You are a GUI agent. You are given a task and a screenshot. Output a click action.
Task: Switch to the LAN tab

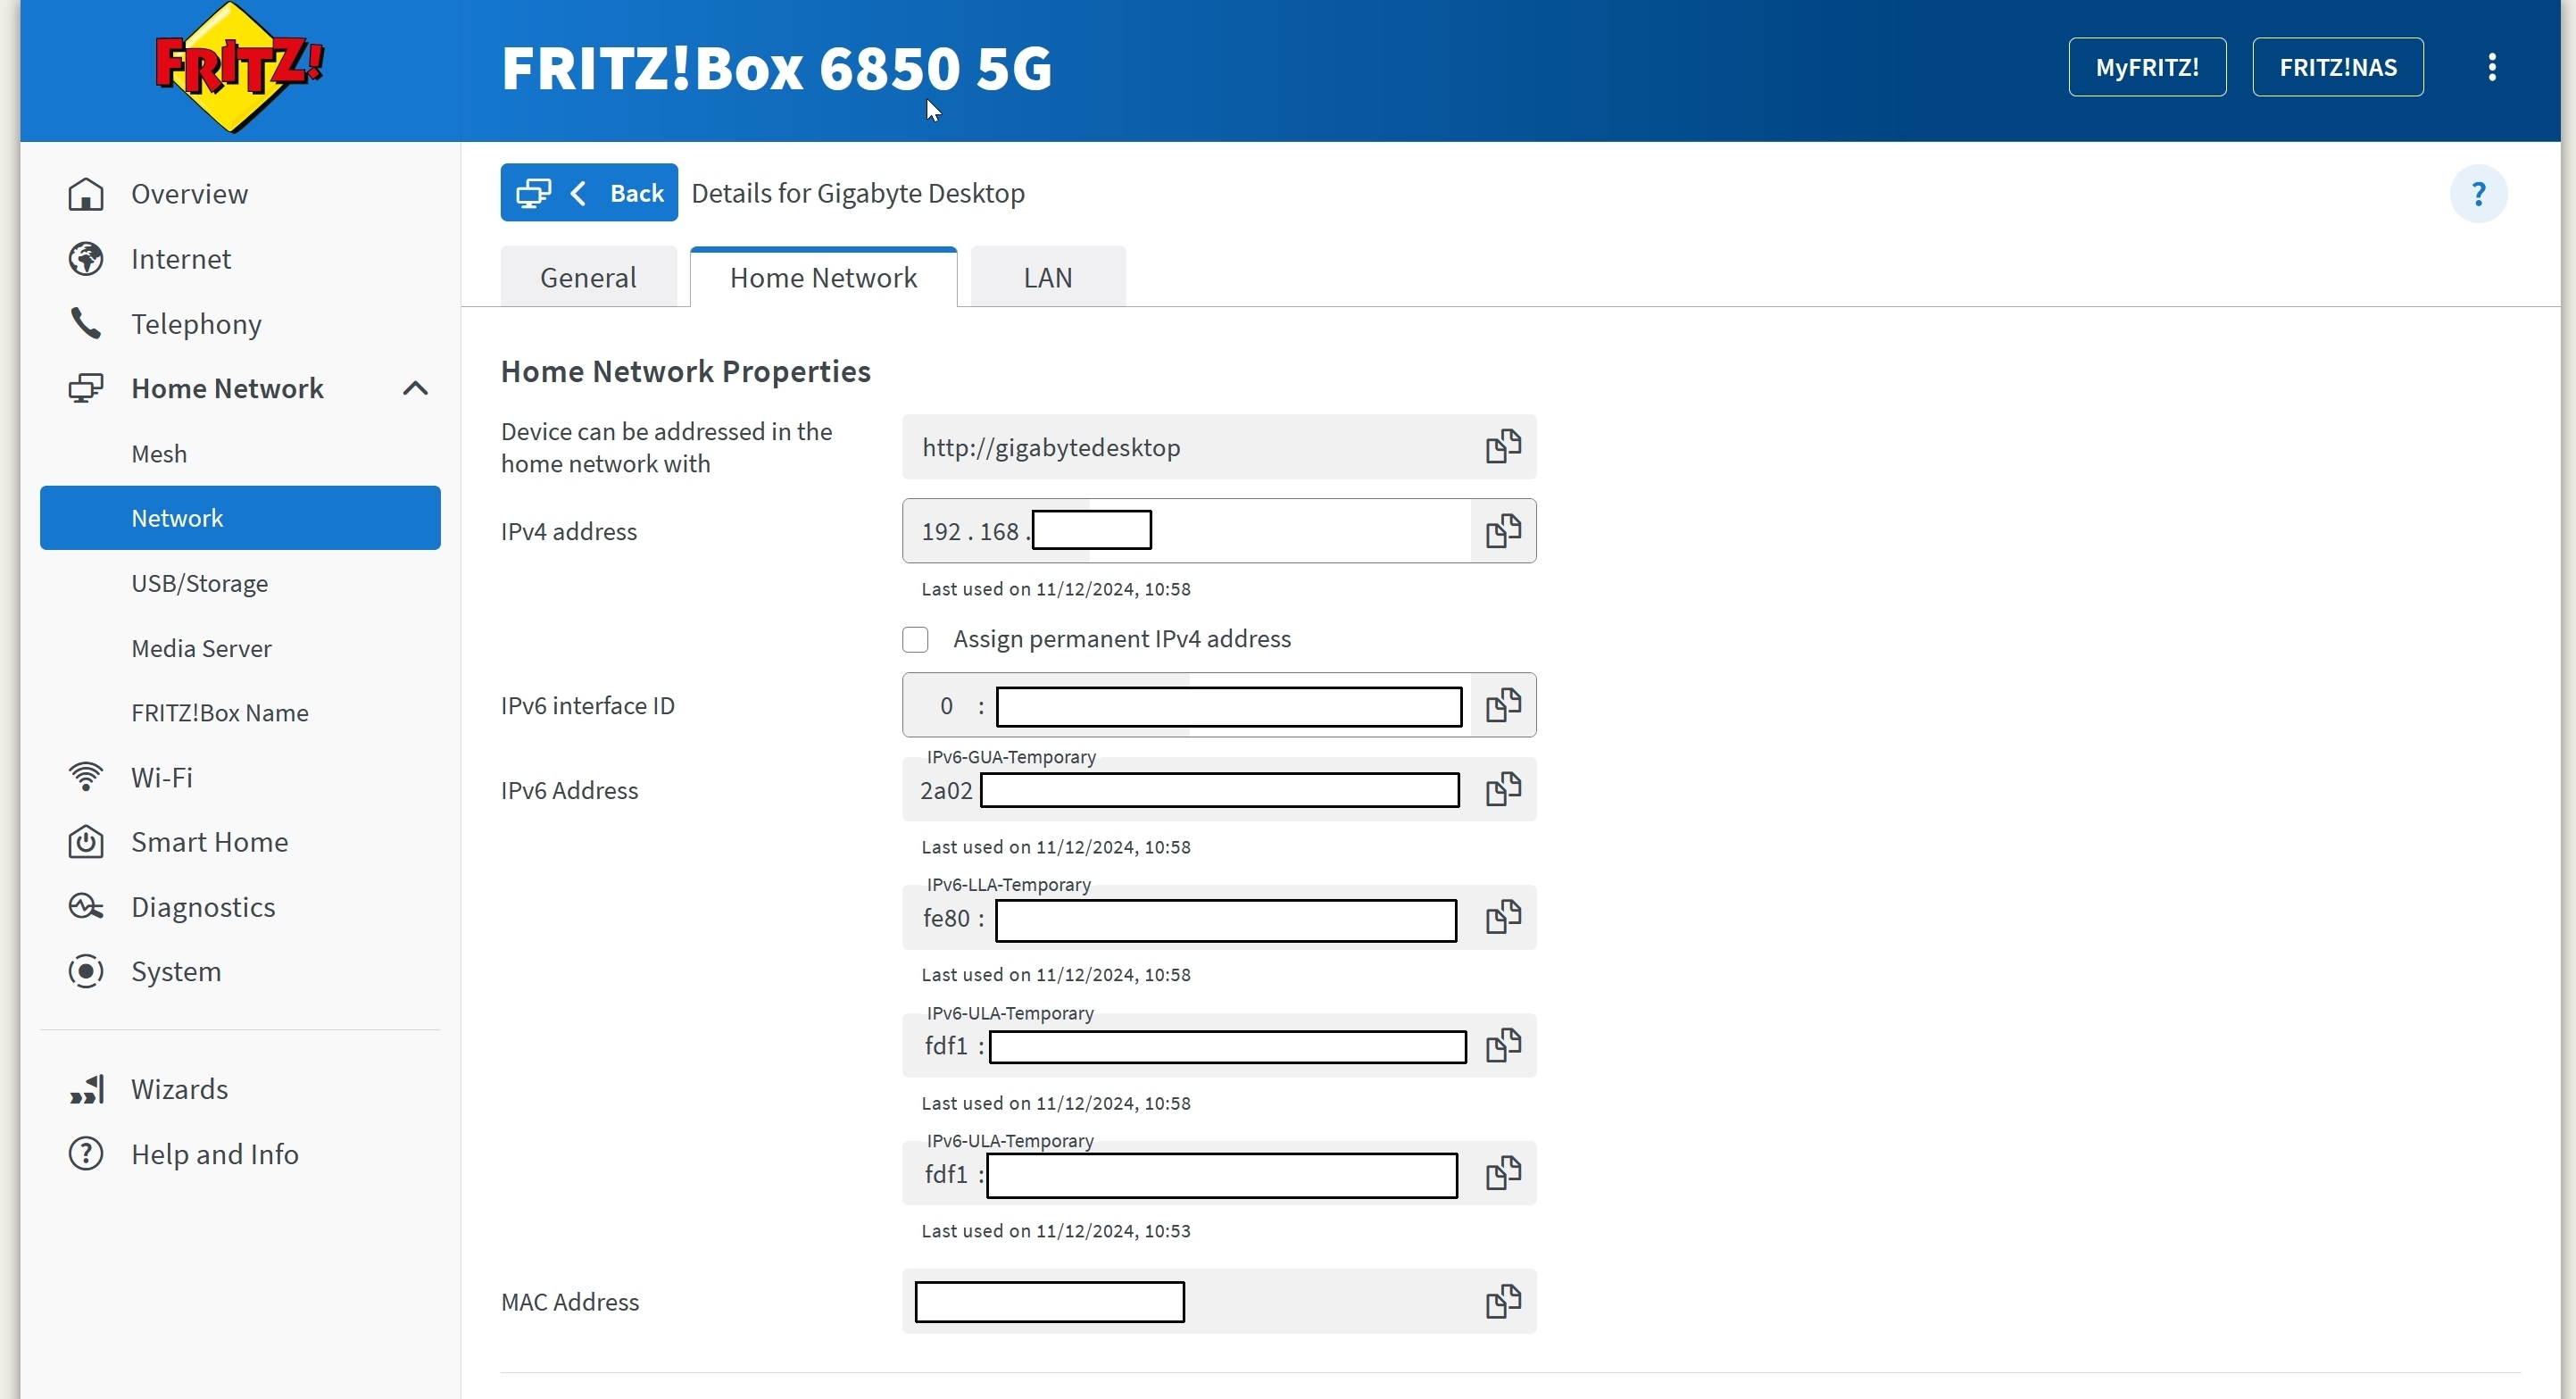pyautogui.click(x=1047, y=277)
